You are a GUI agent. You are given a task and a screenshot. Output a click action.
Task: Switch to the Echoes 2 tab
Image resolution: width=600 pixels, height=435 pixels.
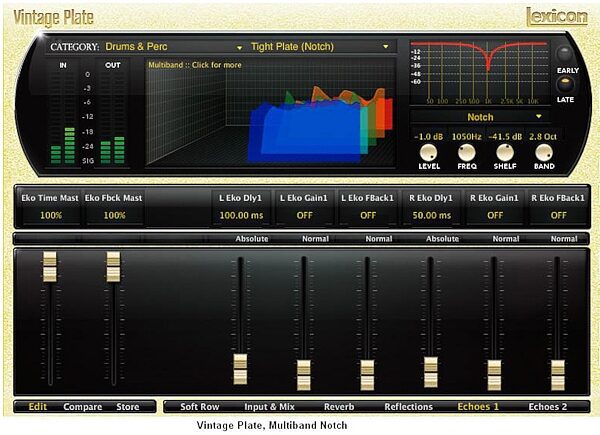[x=548, y=407]
